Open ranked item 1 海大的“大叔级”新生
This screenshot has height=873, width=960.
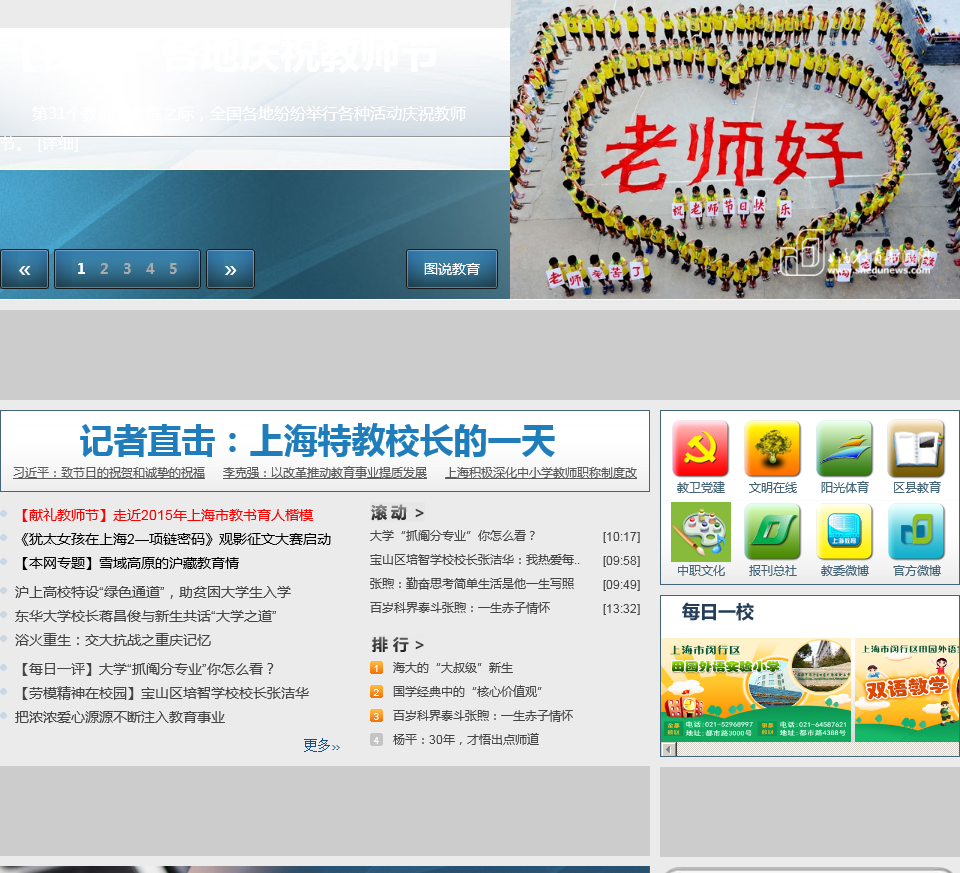coord(452,668)
